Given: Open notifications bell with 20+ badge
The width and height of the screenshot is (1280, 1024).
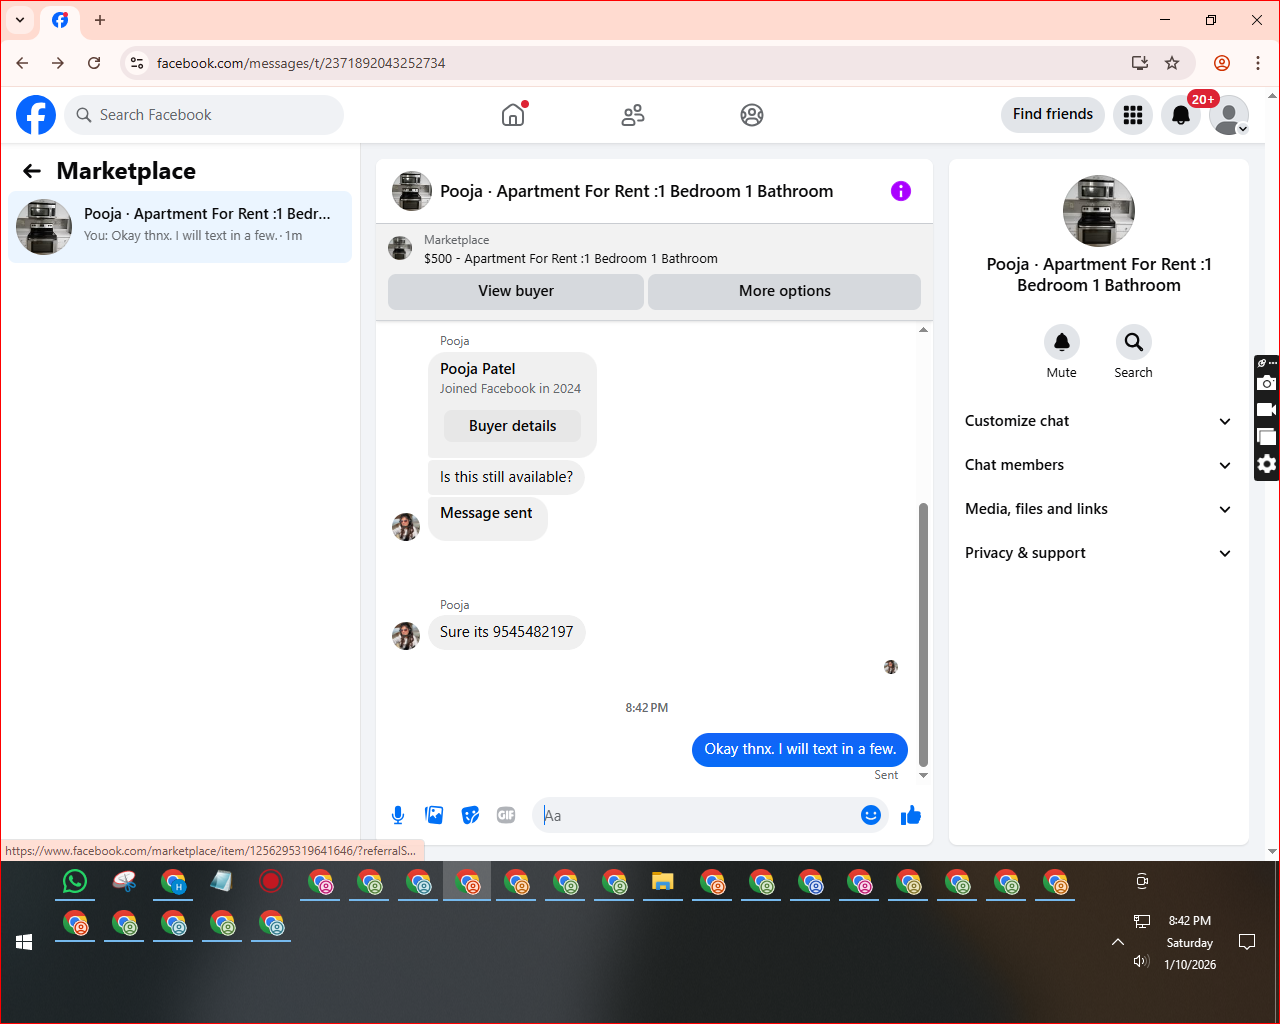Looking at the screenshot, I should tap(1181, 115).
